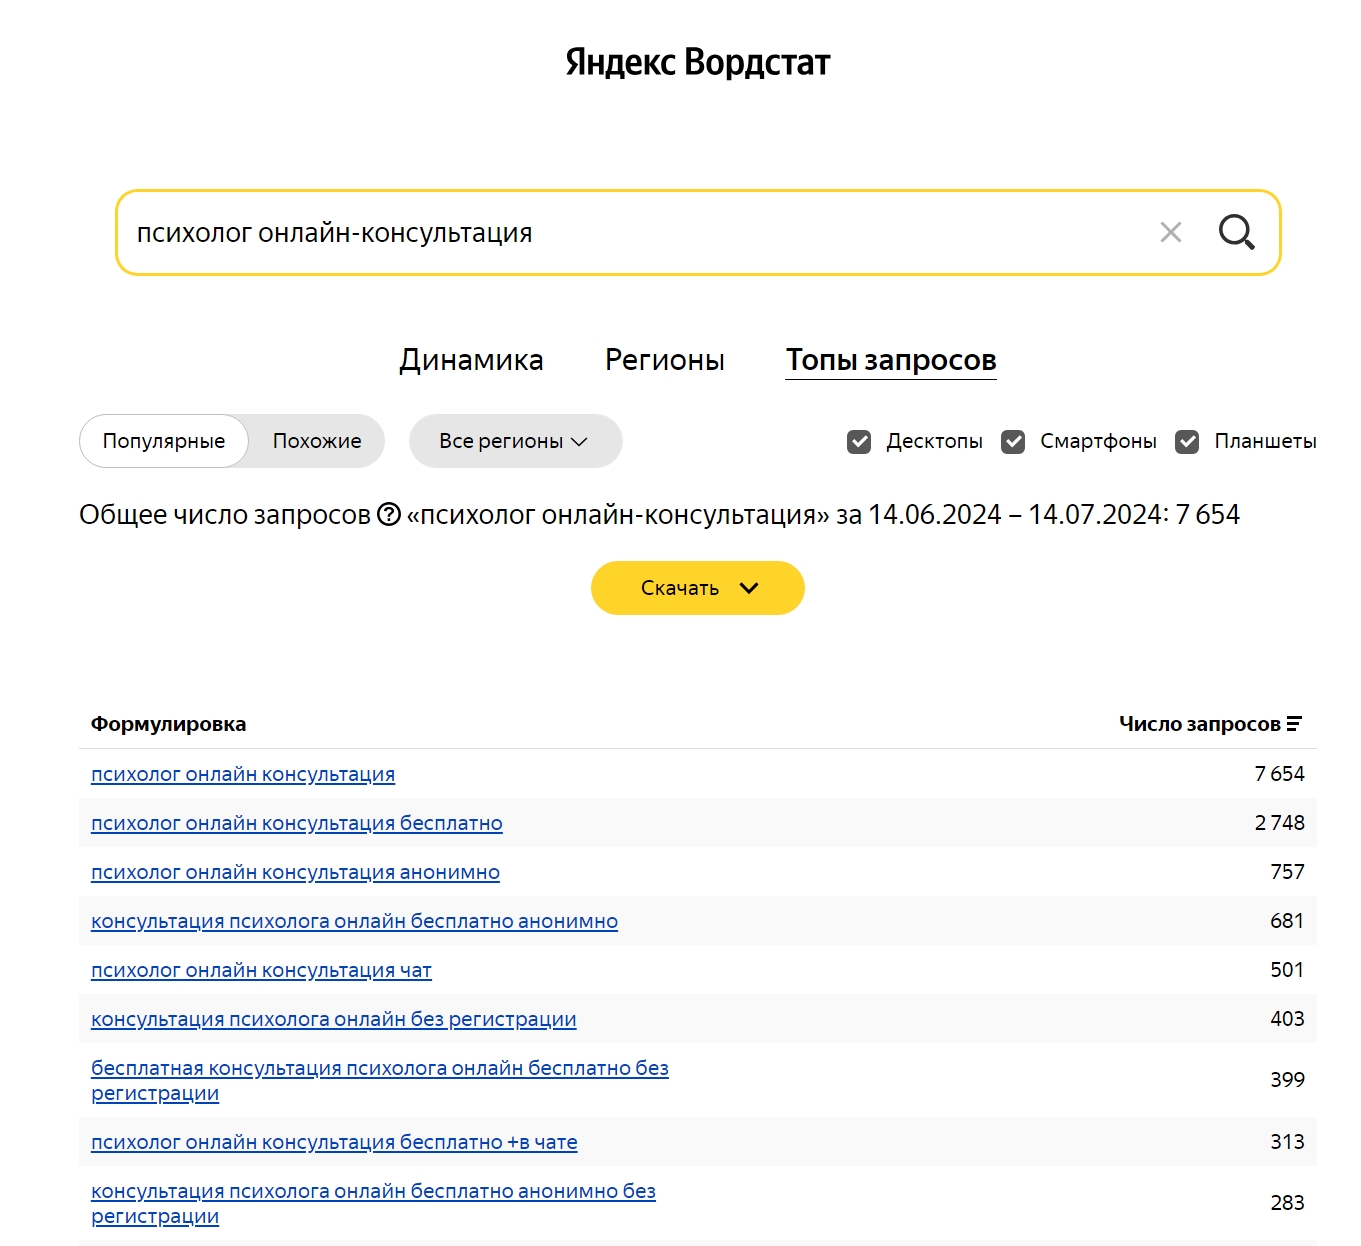Click the help question mark icon
The width and height of the screenshot is (1361, 1246).
point(388,515)
